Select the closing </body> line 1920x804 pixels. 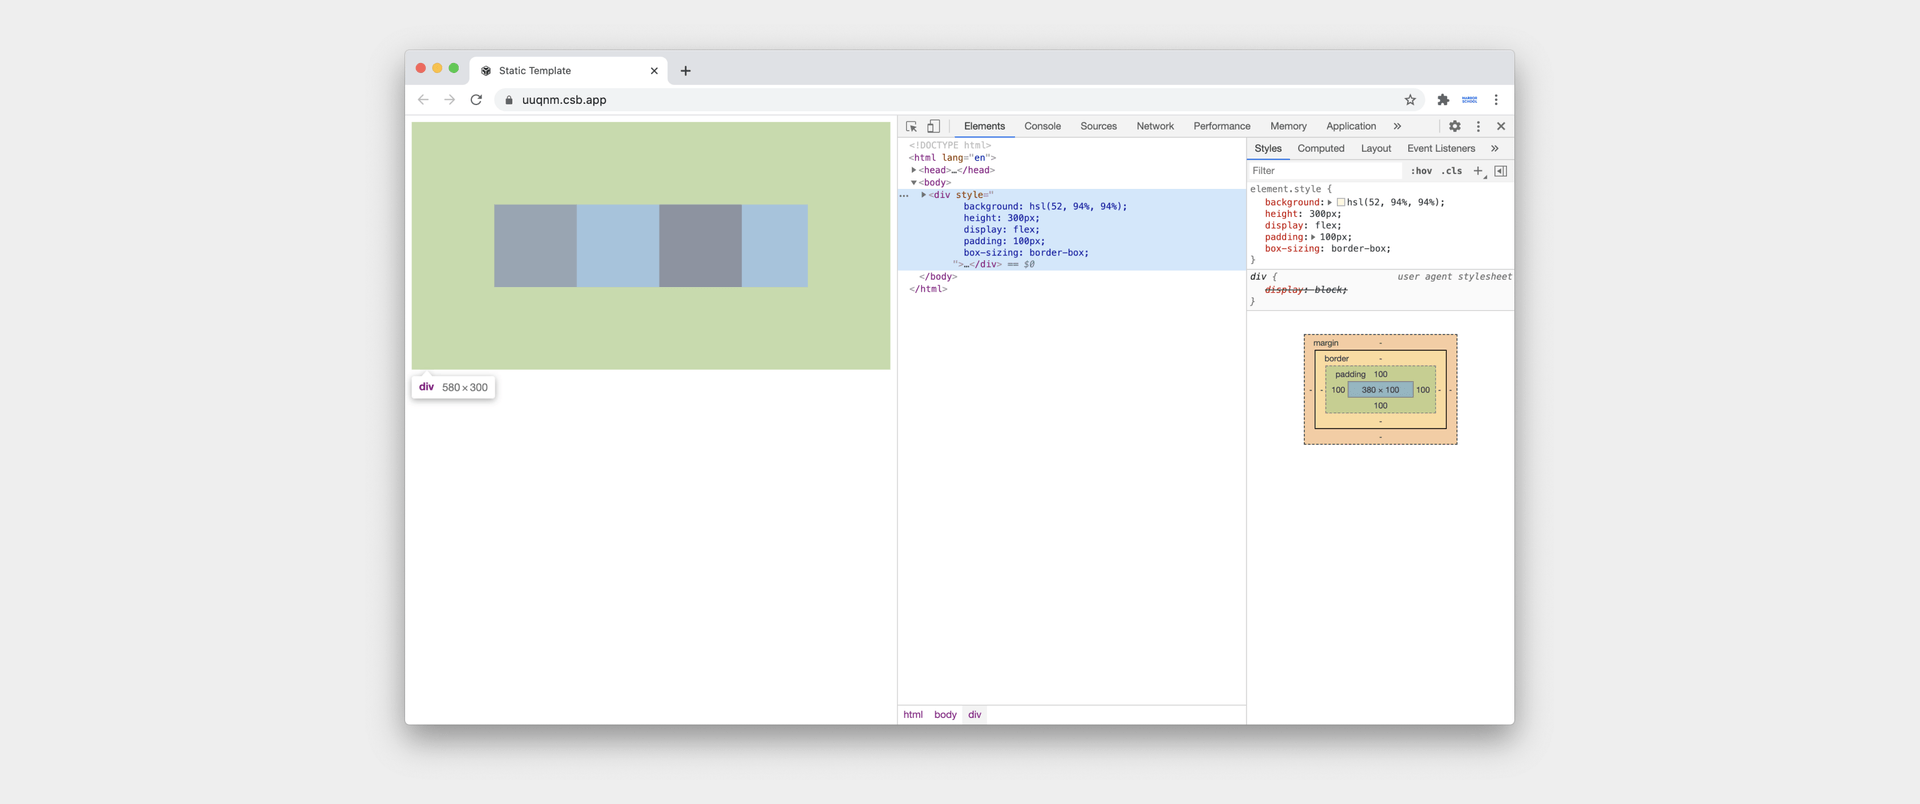pos(938,277)
